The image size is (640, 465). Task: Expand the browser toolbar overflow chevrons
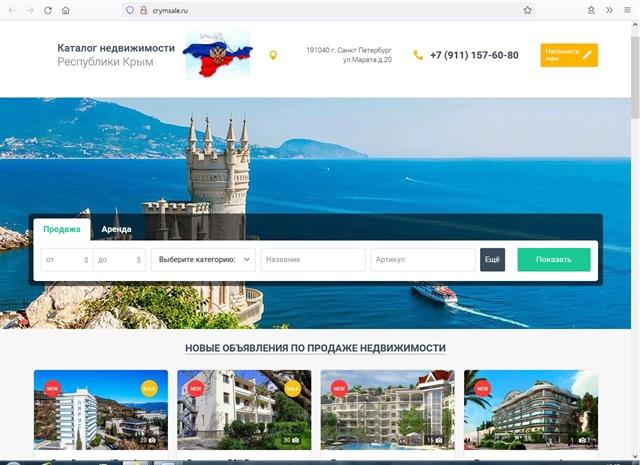coord(609,10)
